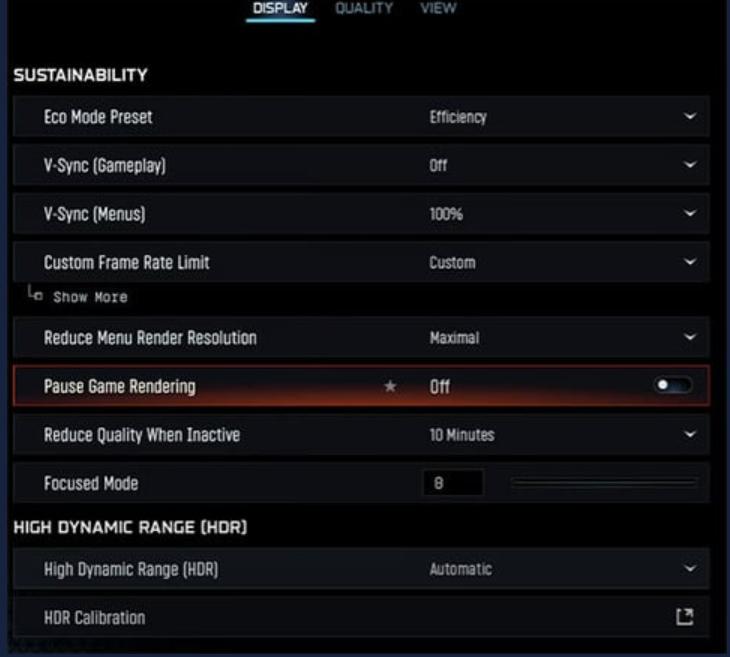The width and height of the screenshot is (730, 657).
Task: Select the Display tab
Action: [x=280, y=9]
